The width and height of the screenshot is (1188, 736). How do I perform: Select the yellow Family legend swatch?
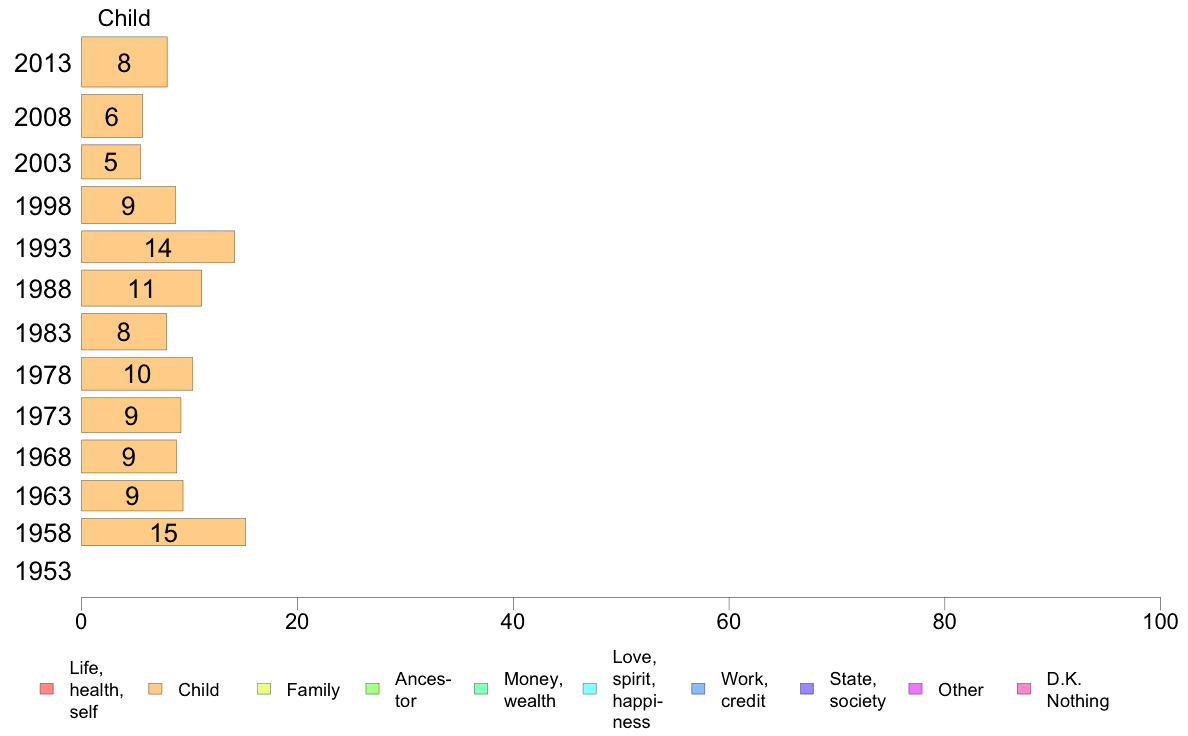pyautogui.click(x=264, y=689)
